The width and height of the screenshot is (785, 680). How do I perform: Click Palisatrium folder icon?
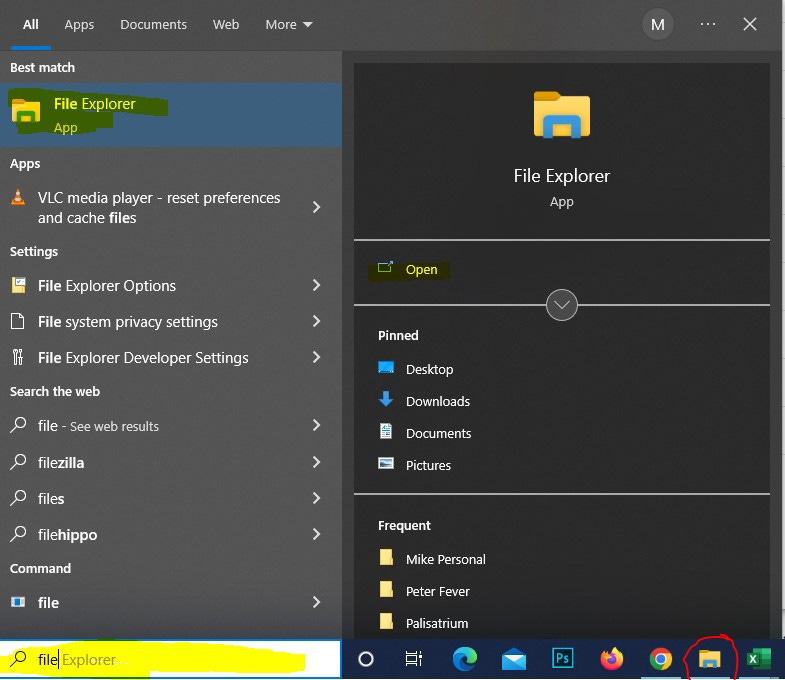click(x=386, y=621)
